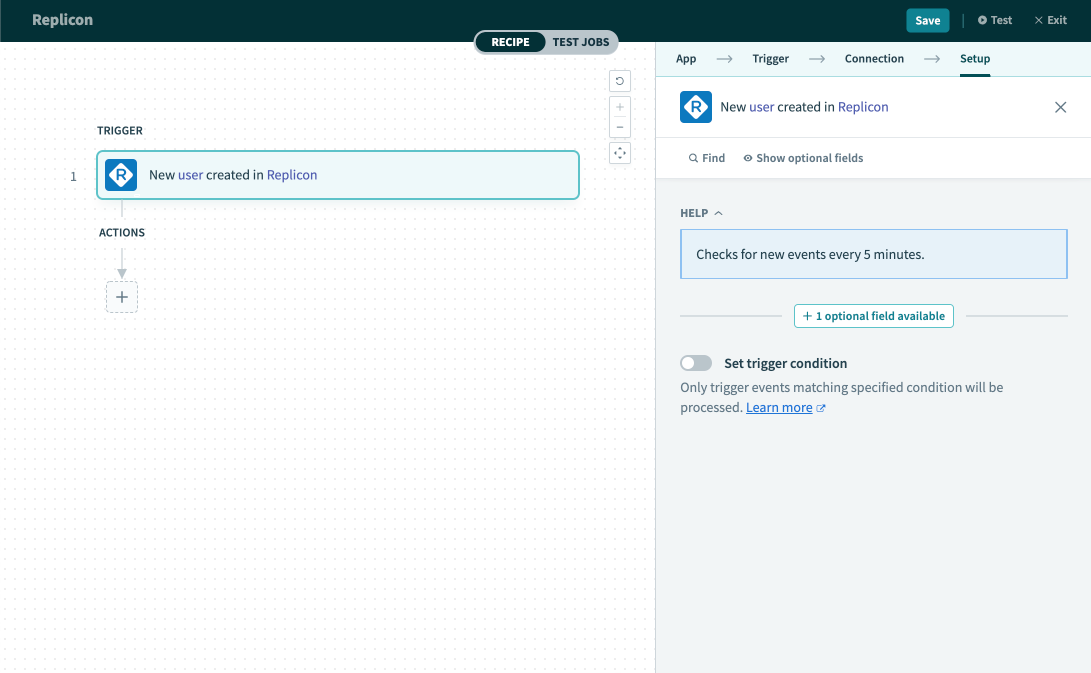Open the App step tab
Screen dimensions: 1091x673
coord(686,59)
